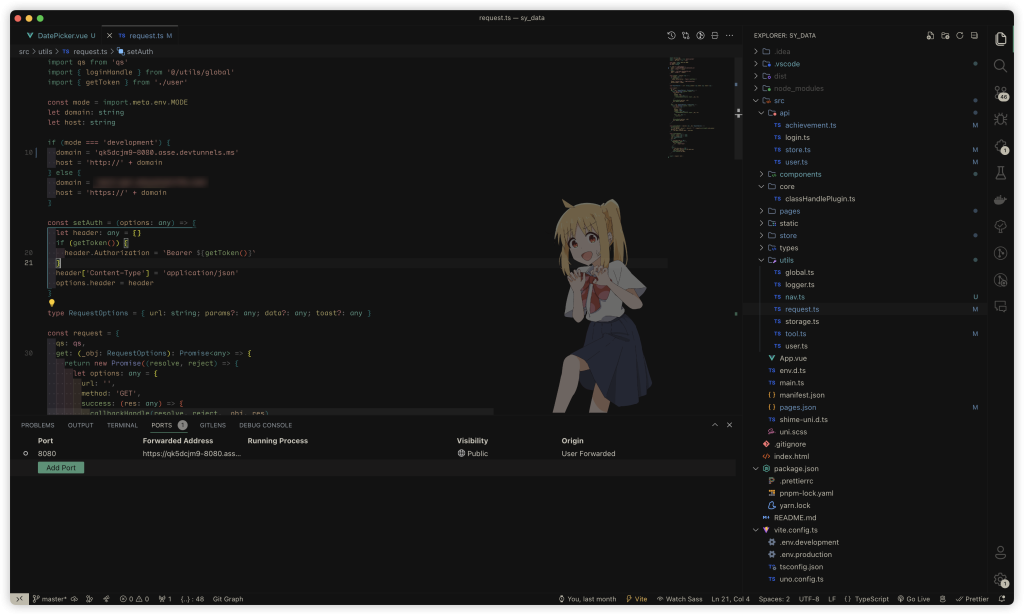Switch to the TERMINAL panel tab
Image resolution: width=1024 pixels, height=615 pixels.
coord(122,425)
